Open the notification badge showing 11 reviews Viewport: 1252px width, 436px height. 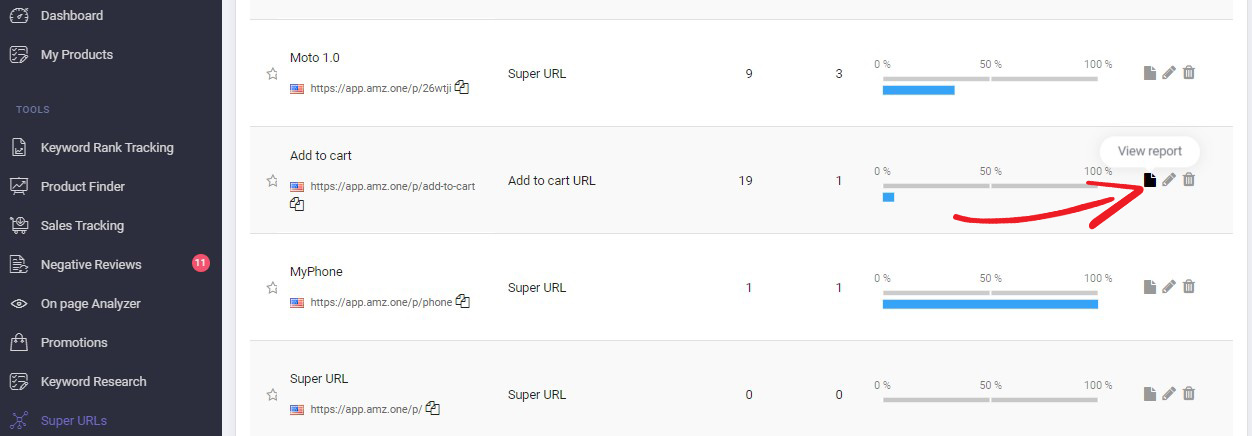pos(201,264)
